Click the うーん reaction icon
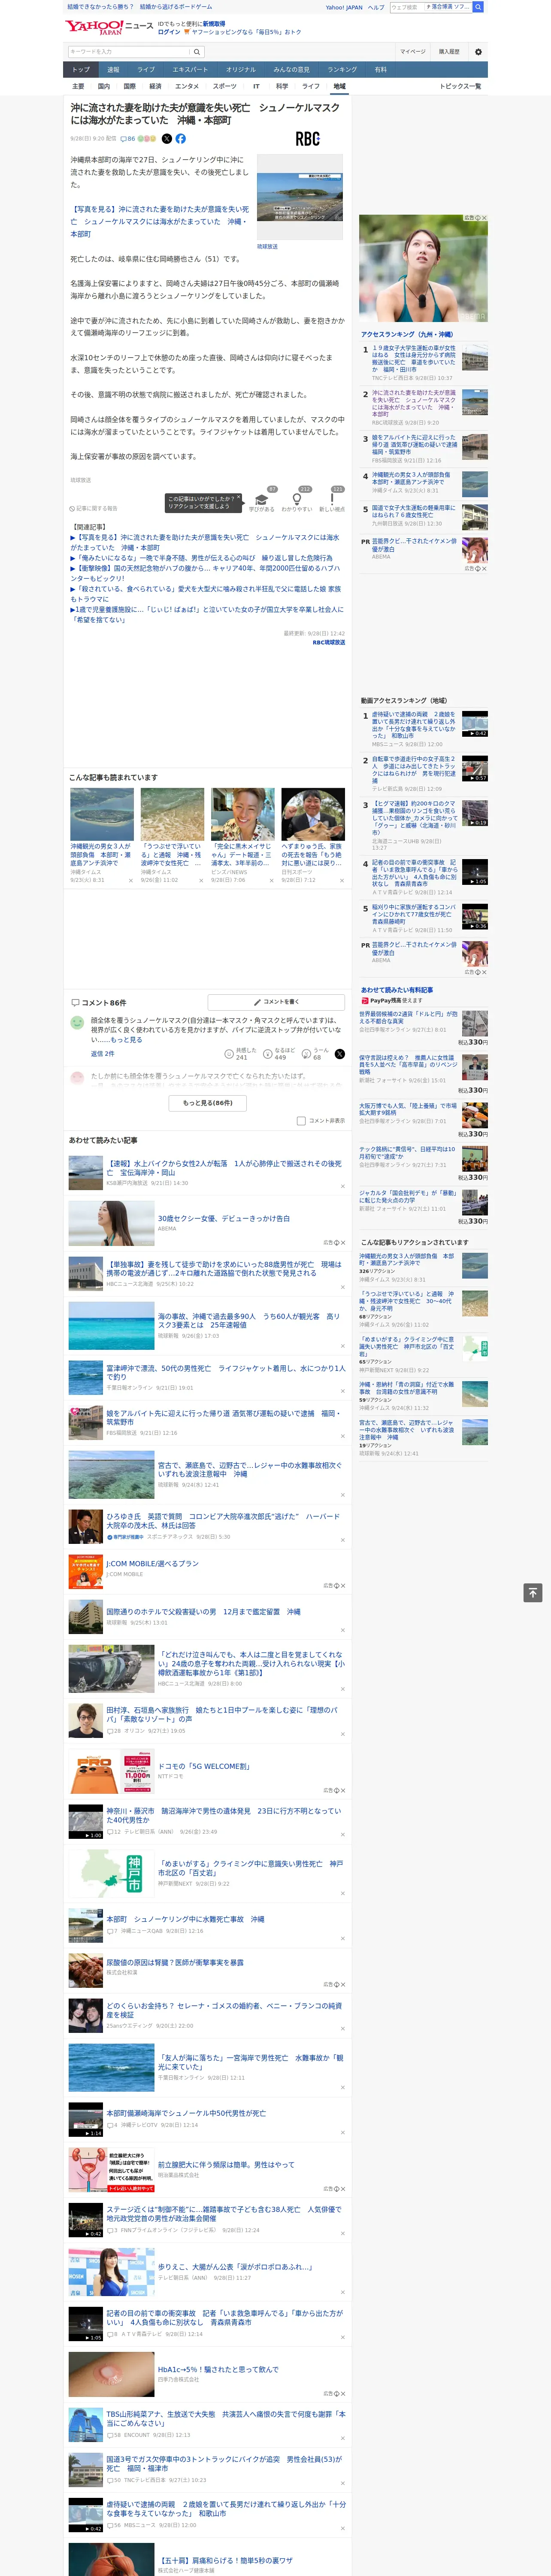551x2576 pixels. point(306,1054)
